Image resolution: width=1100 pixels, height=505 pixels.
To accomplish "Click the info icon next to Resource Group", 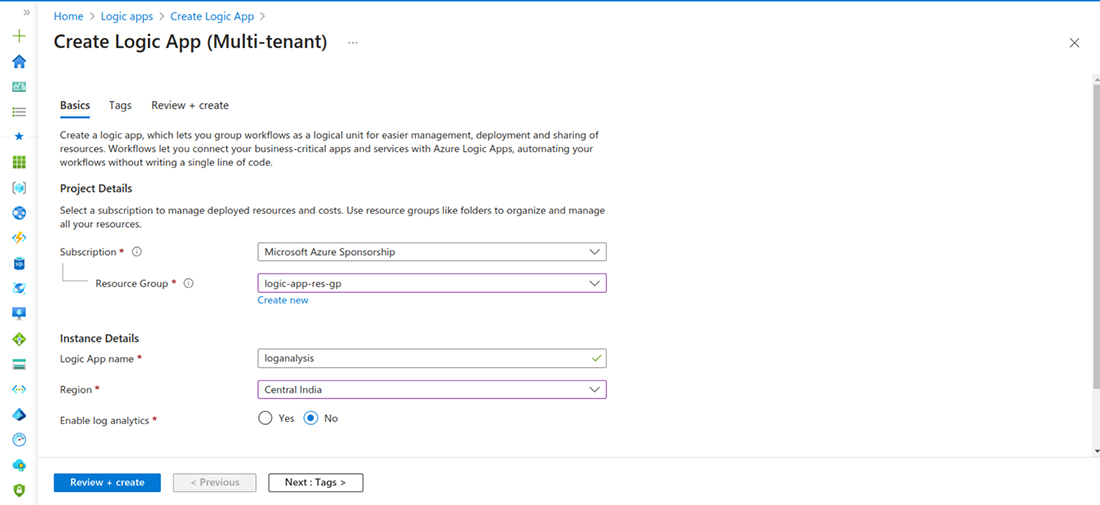I will coord(188,283).
